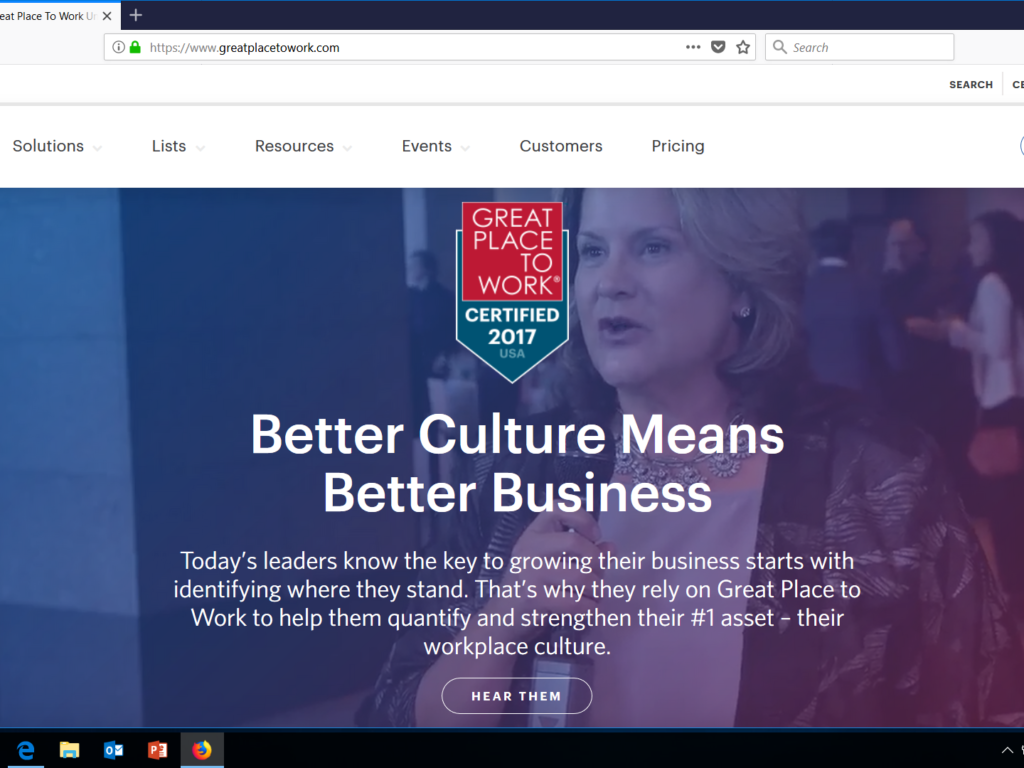
Task: Open PowerPoint from the taskbar
Action: click(x=157, y=750)
